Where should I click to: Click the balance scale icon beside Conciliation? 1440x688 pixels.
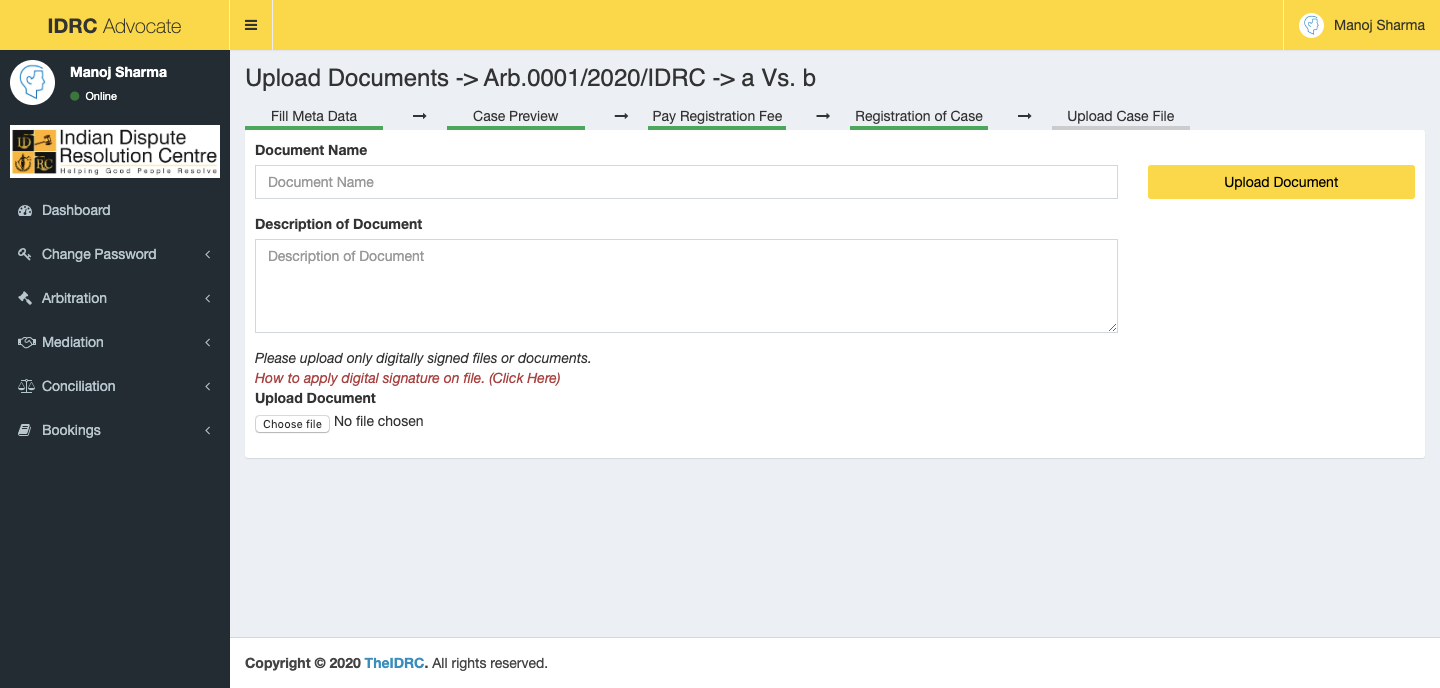tap(26, 387)
